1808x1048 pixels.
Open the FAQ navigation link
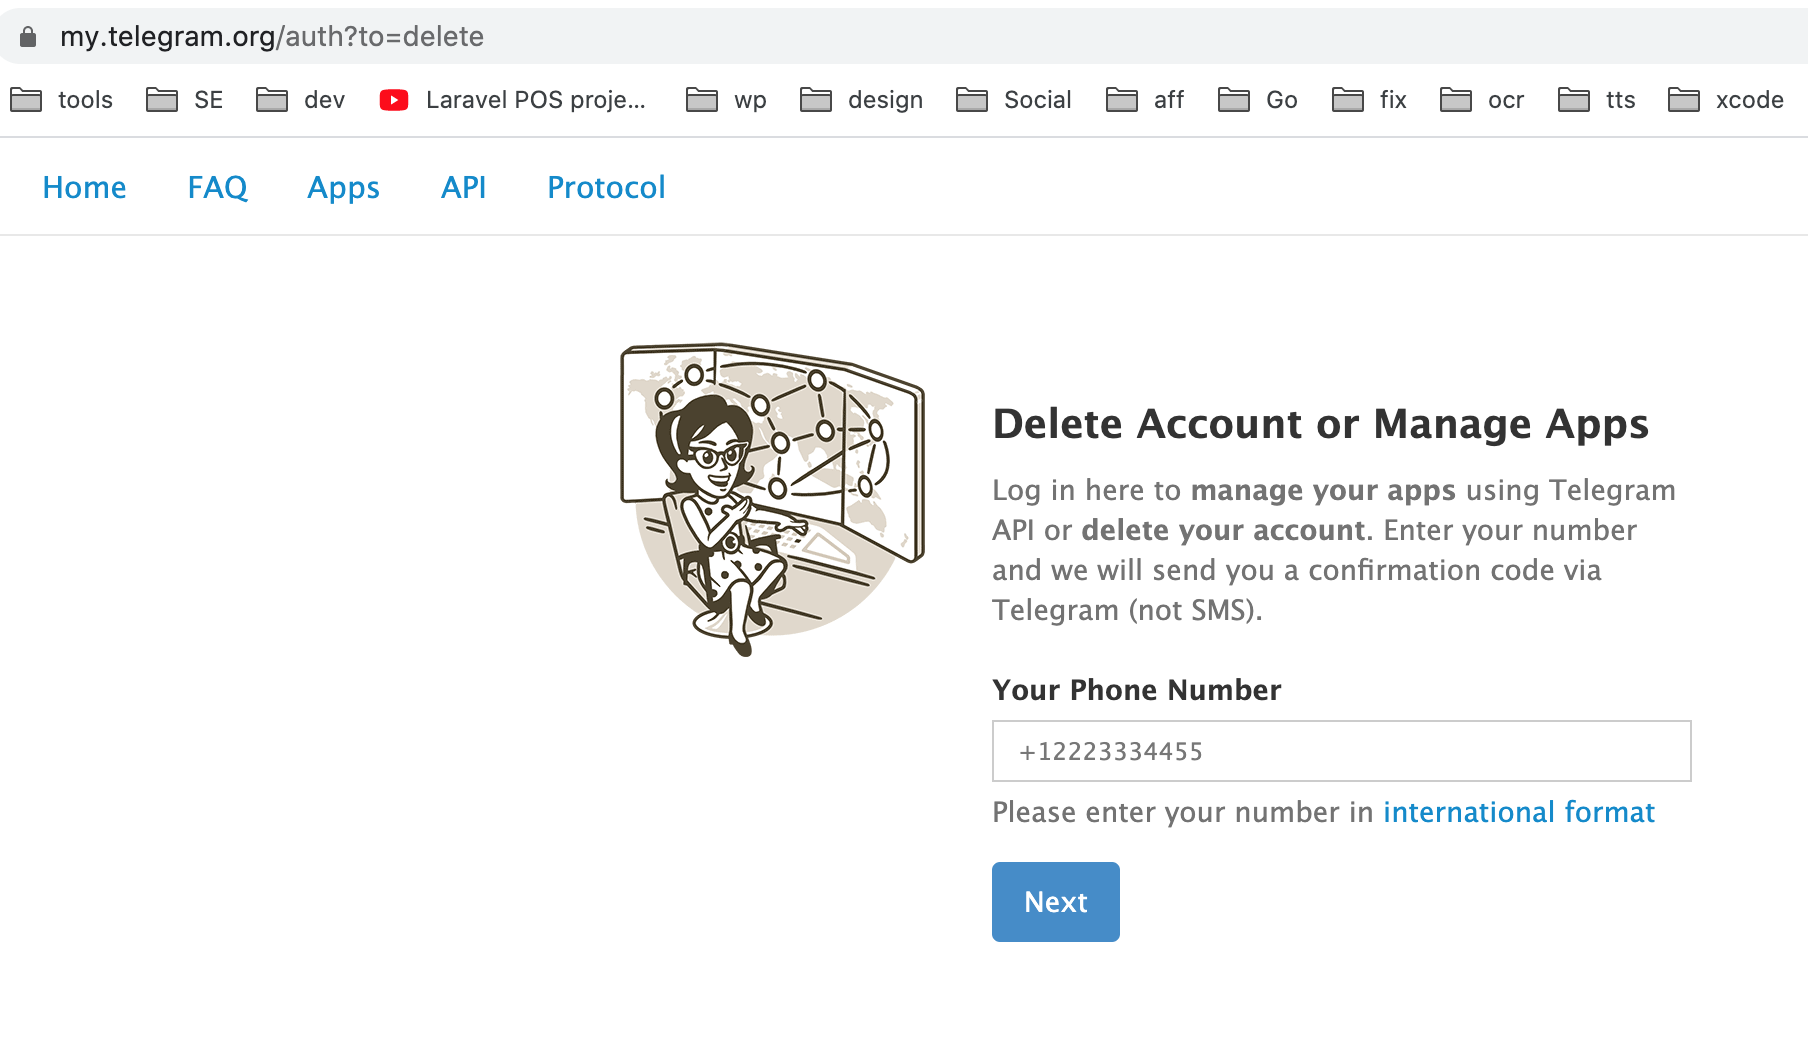217,187
